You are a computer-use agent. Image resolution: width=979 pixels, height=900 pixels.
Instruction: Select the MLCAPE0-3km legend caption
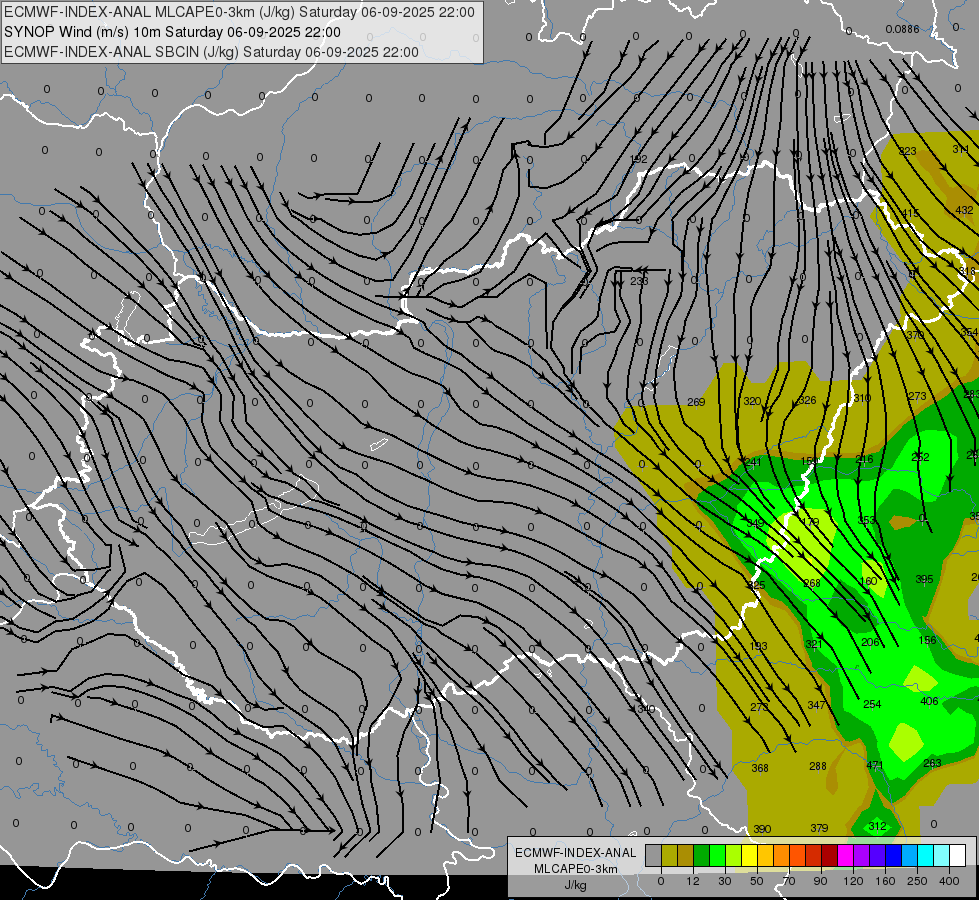pos(576,869)
